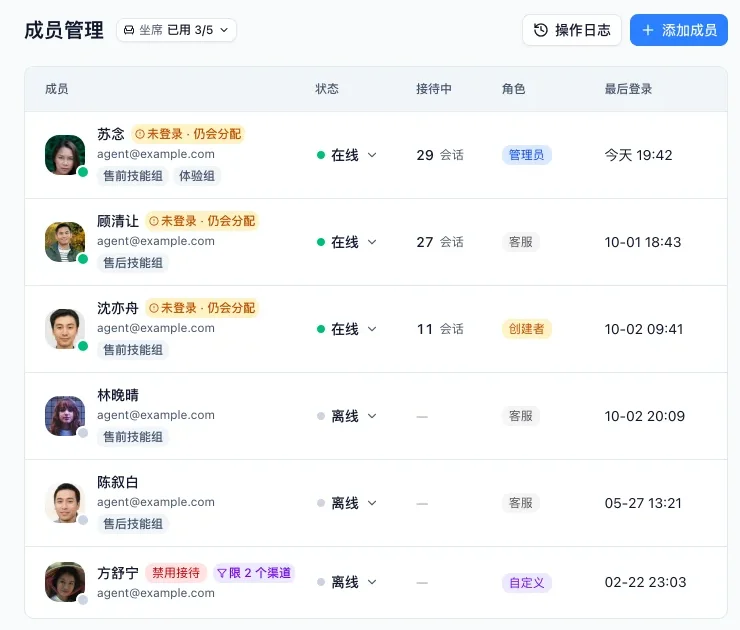Change 陈叙白's 离线 status dropdown
This screenshot has height=630, width=740.
tap(347, 503)
